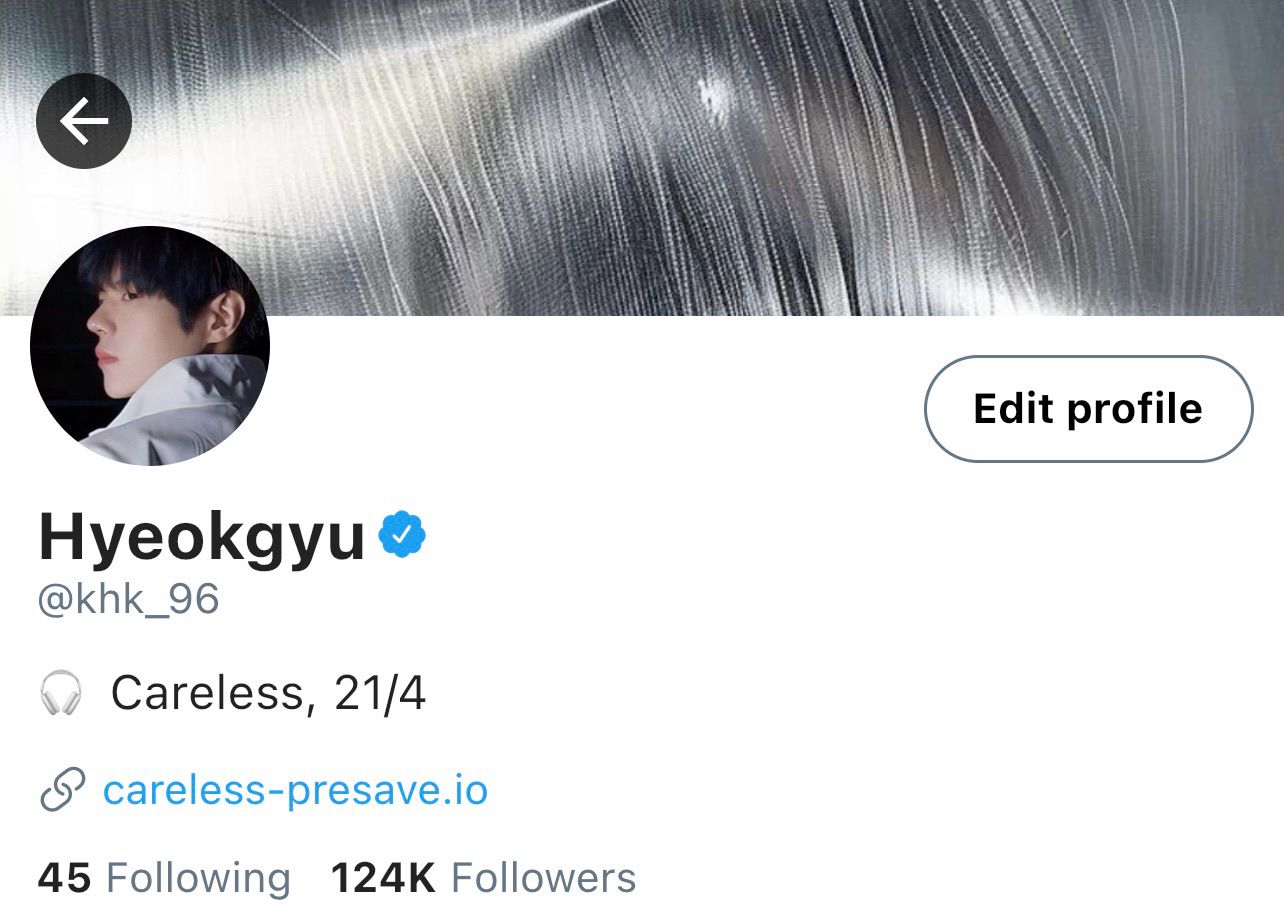Go back using the arrow icon
The image size is (1284, 915).
[x=84, y=121]
